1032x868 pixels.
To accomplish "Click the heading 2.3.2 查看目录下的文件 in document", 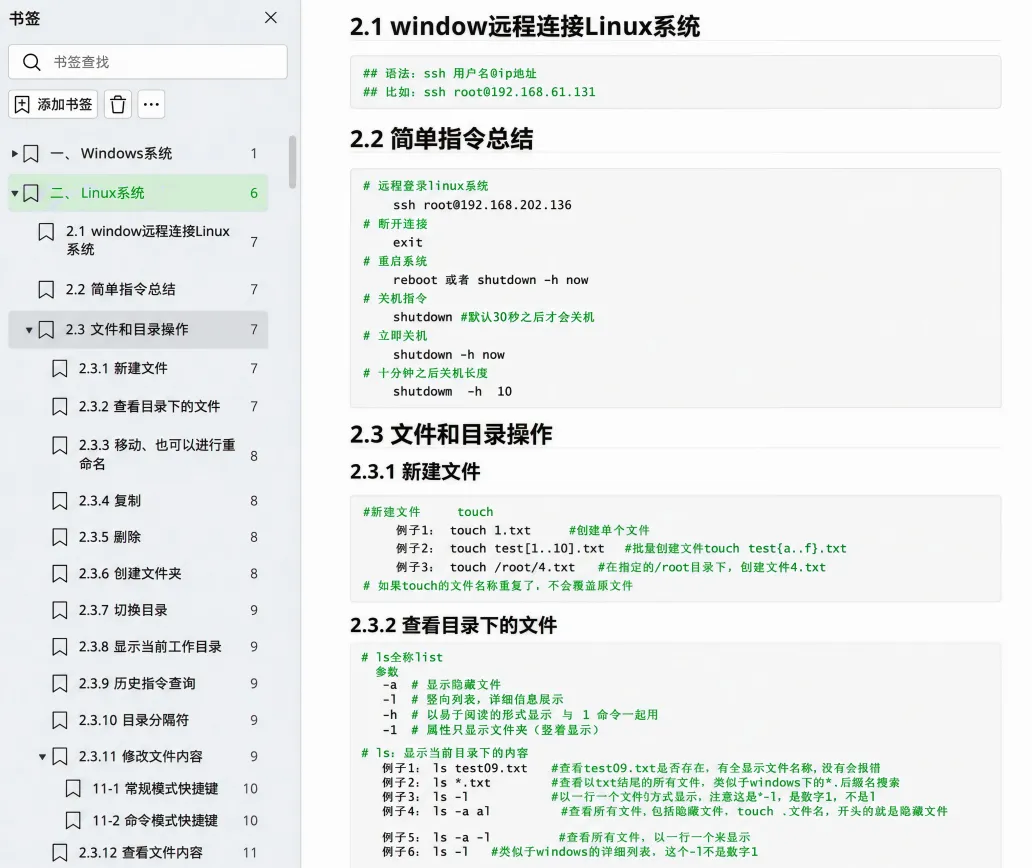I will [453, 625].
